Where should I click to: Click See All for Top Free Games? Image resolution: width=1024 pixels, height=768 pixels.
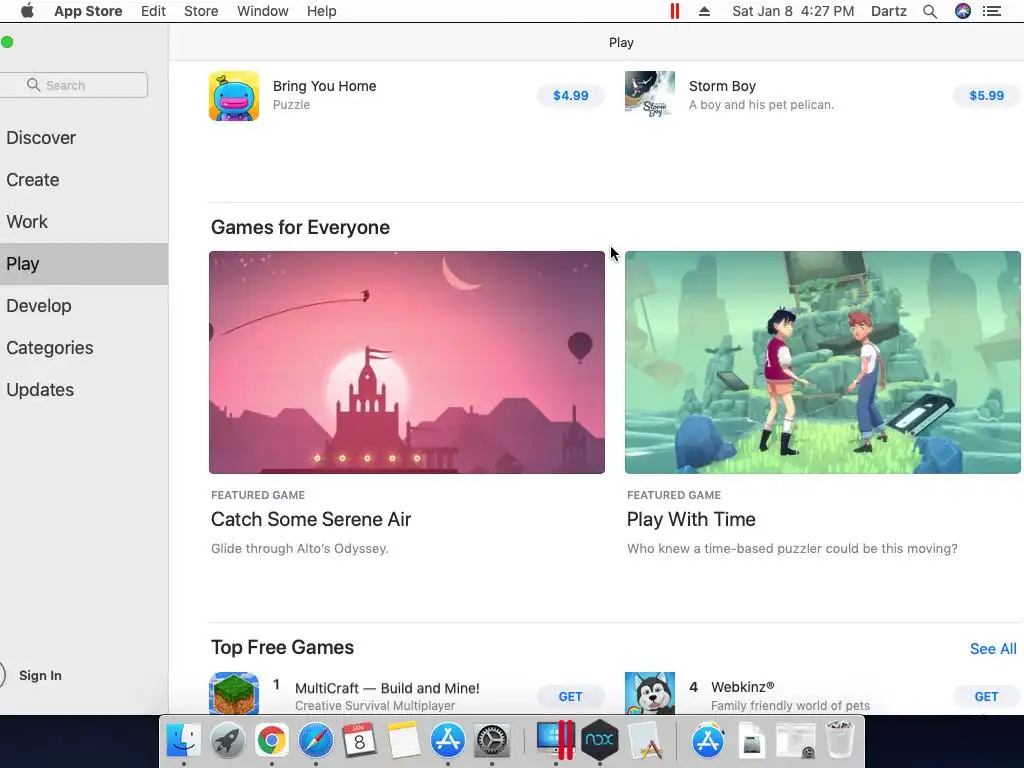[x=993, y=648]
